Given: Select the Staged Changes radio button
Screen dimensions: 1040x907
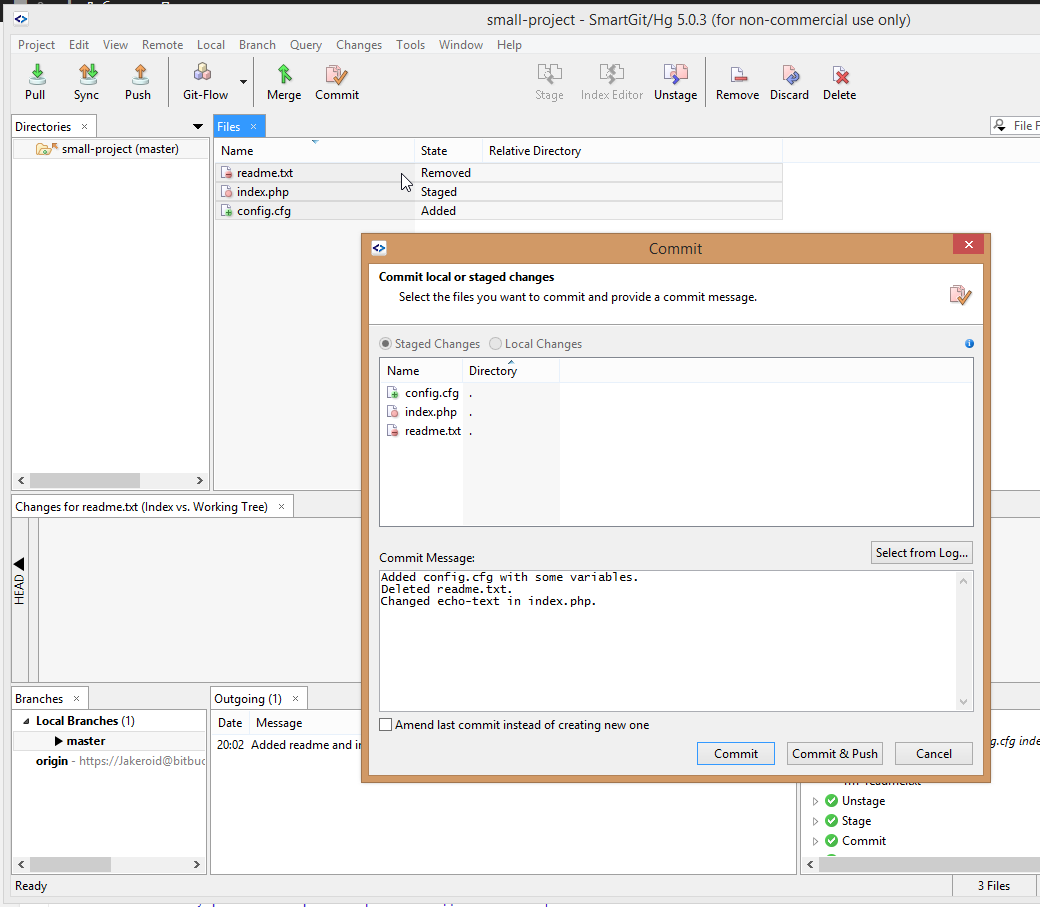Looking at the screenshot, I should point(385,344).
